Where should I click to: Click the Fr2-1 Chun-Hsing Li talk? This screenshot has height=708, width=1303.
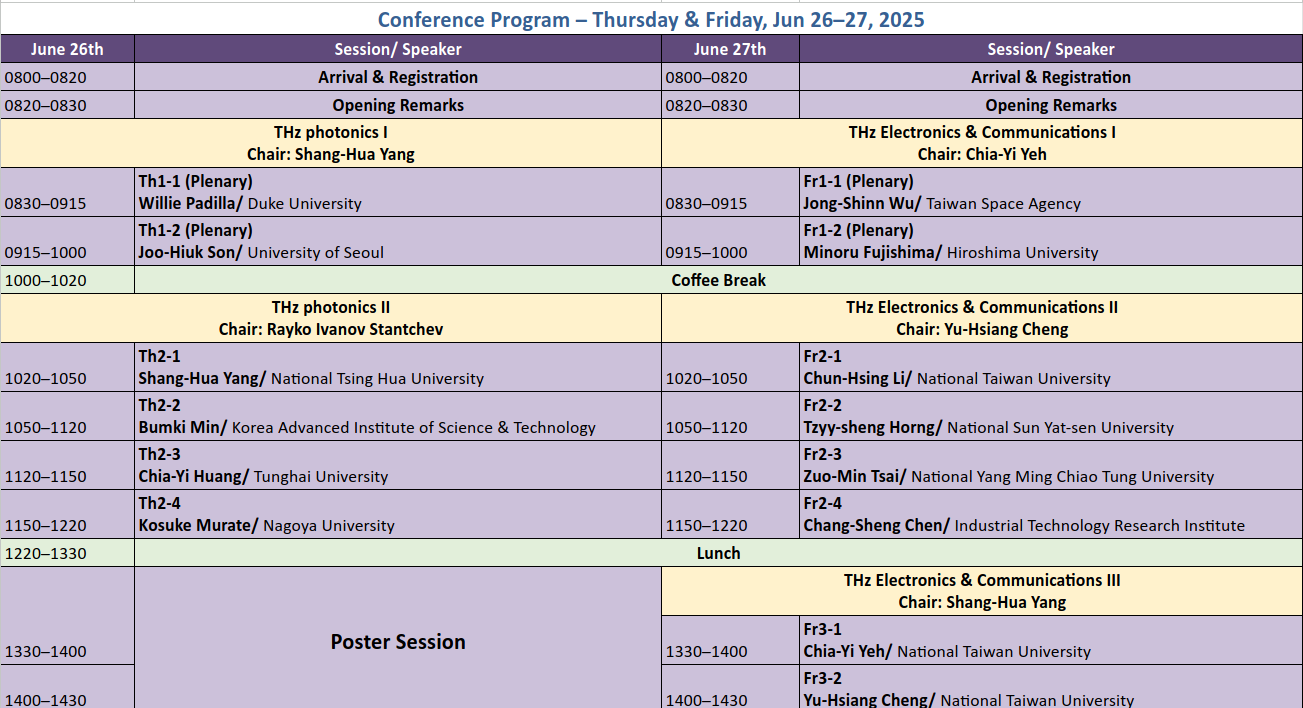[1050, 367]
